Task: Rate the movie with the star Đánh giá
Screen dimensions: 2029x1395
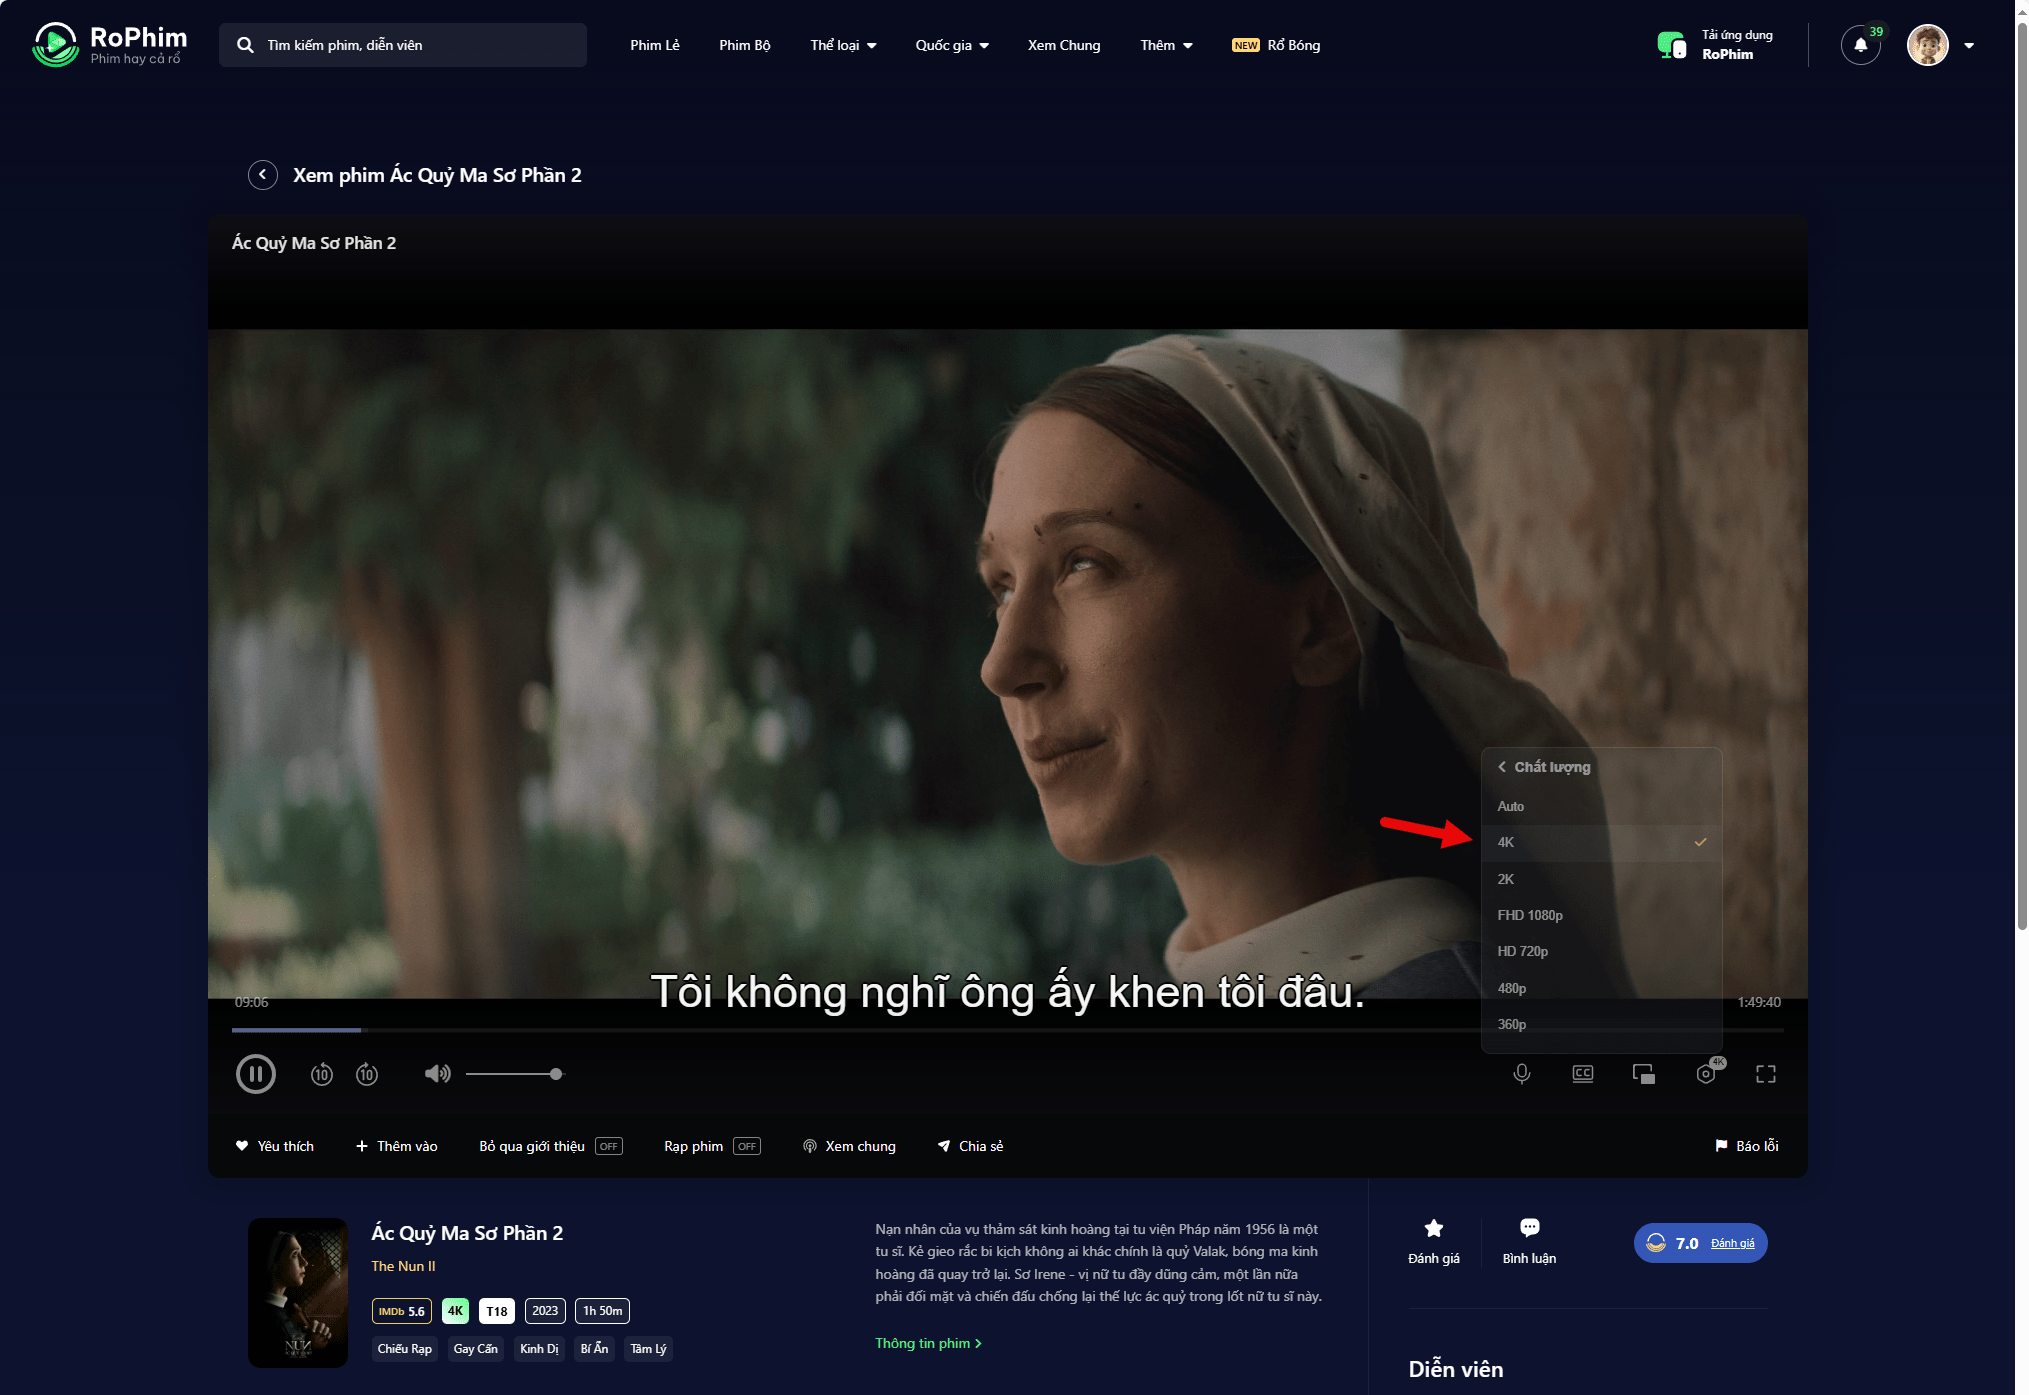Action: pyautogui.click(x=1434, y=1241)
